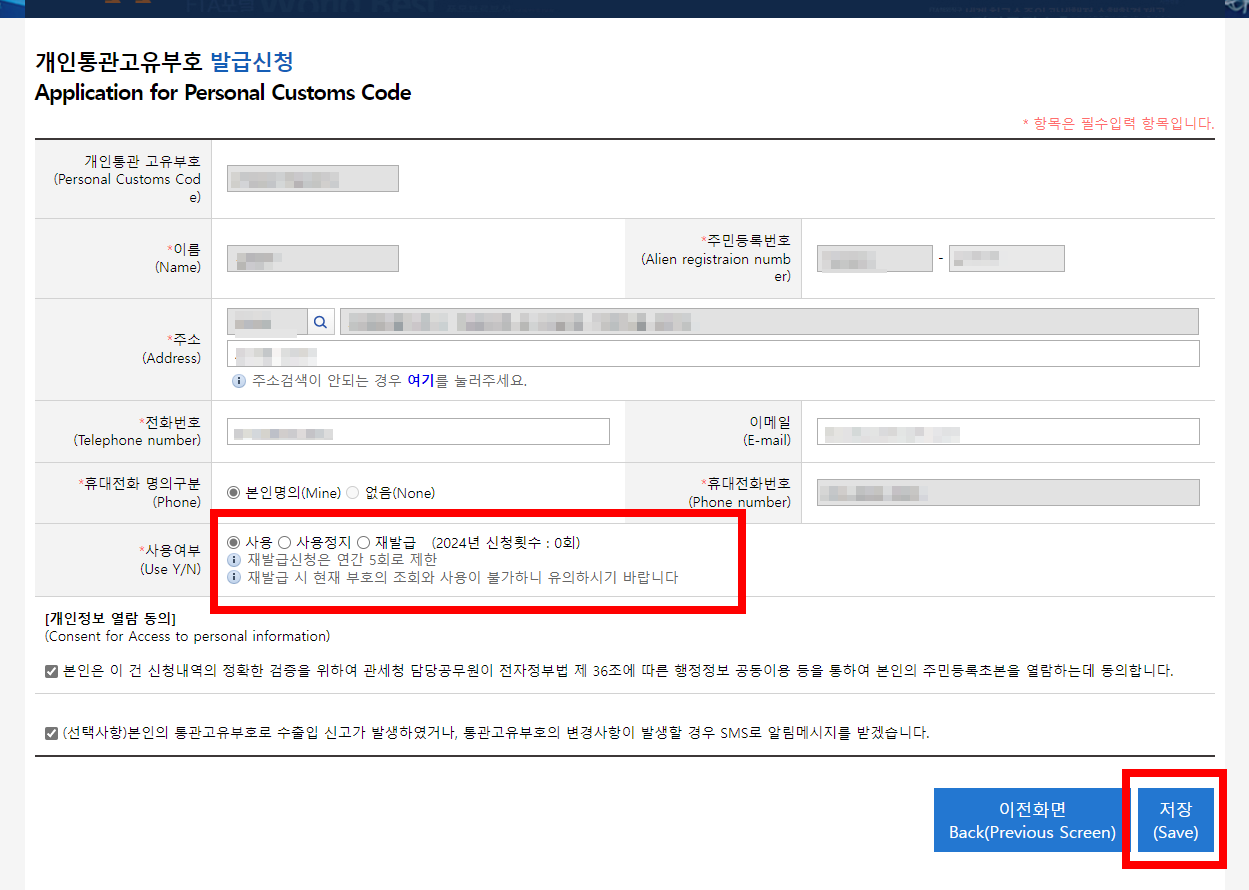Select the 사용정지 radio button

(x=284, y=543)
